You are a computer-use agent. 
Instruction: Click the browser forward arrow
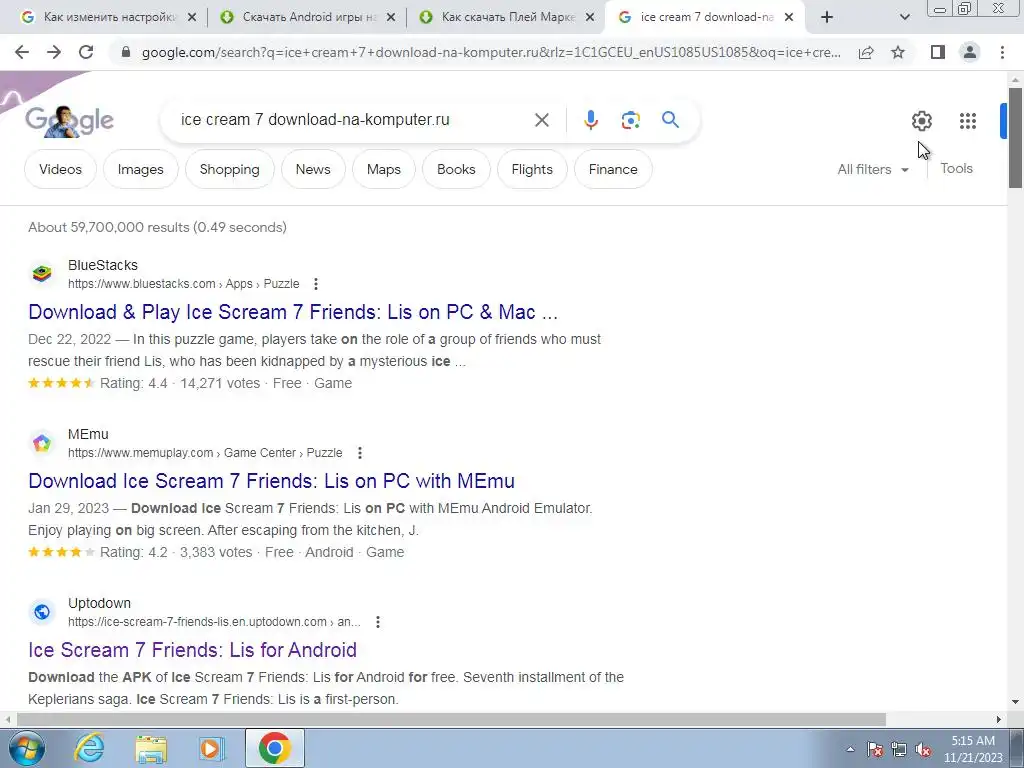(x=54, y=52)
